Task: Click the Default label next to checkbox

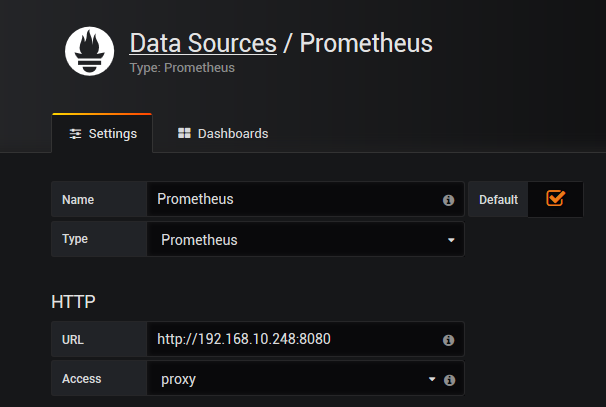Action: click(498, 200)
